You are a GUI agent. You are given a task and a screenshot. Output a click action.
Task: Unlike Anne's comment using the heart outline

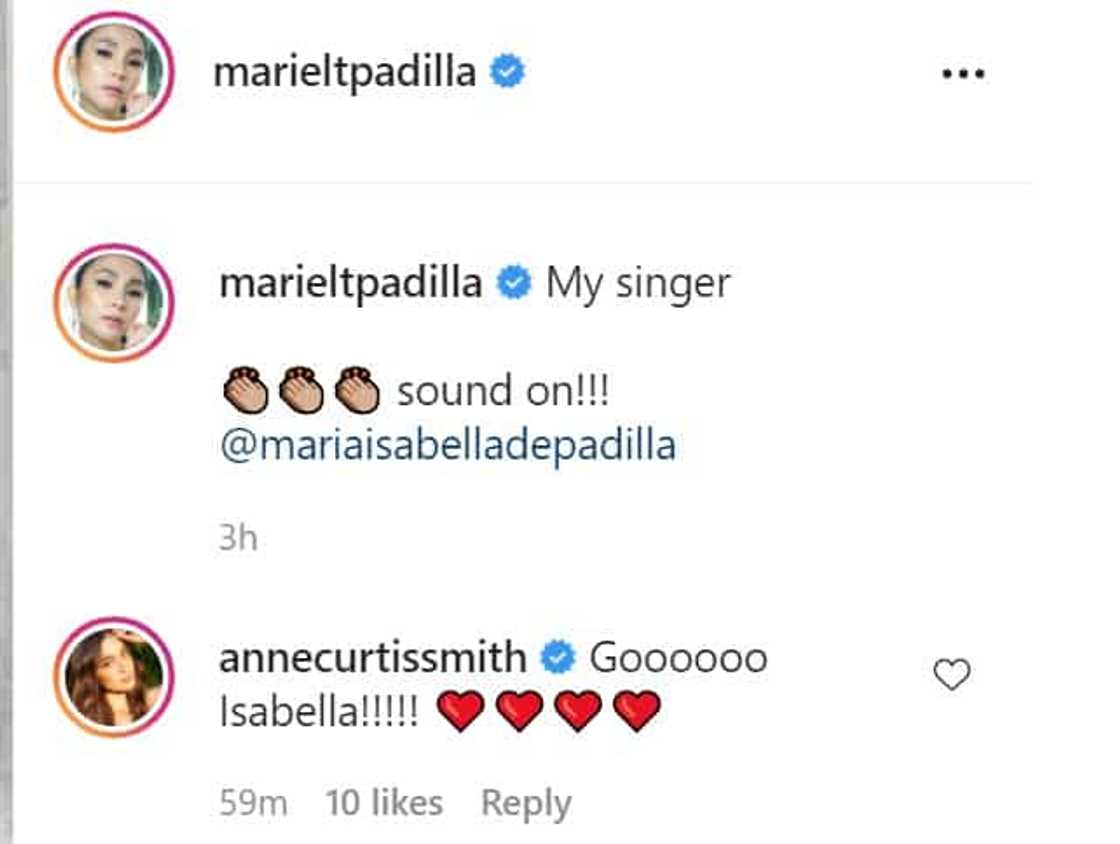click(951, 673)
